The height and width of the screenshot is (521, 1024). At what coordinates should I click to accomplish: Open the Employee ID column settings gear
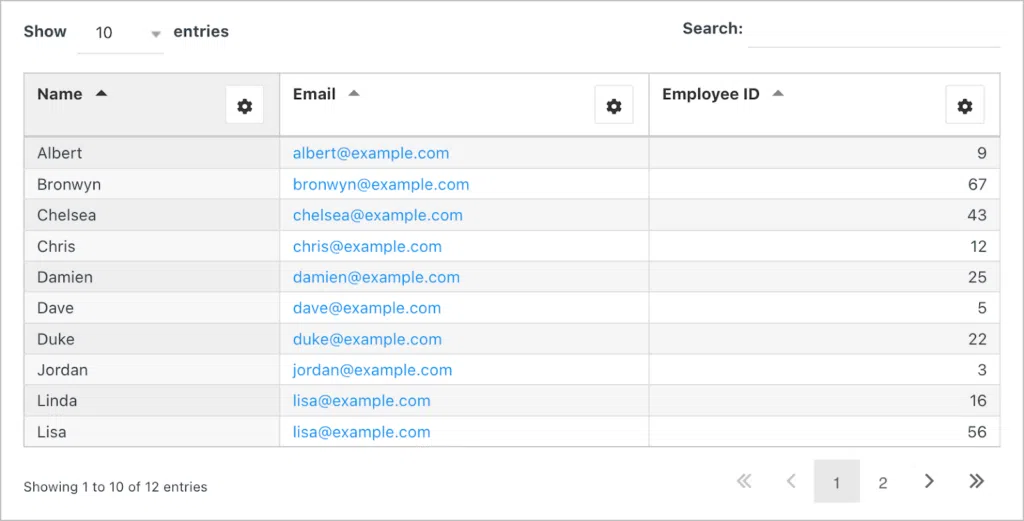click(964, 106)
